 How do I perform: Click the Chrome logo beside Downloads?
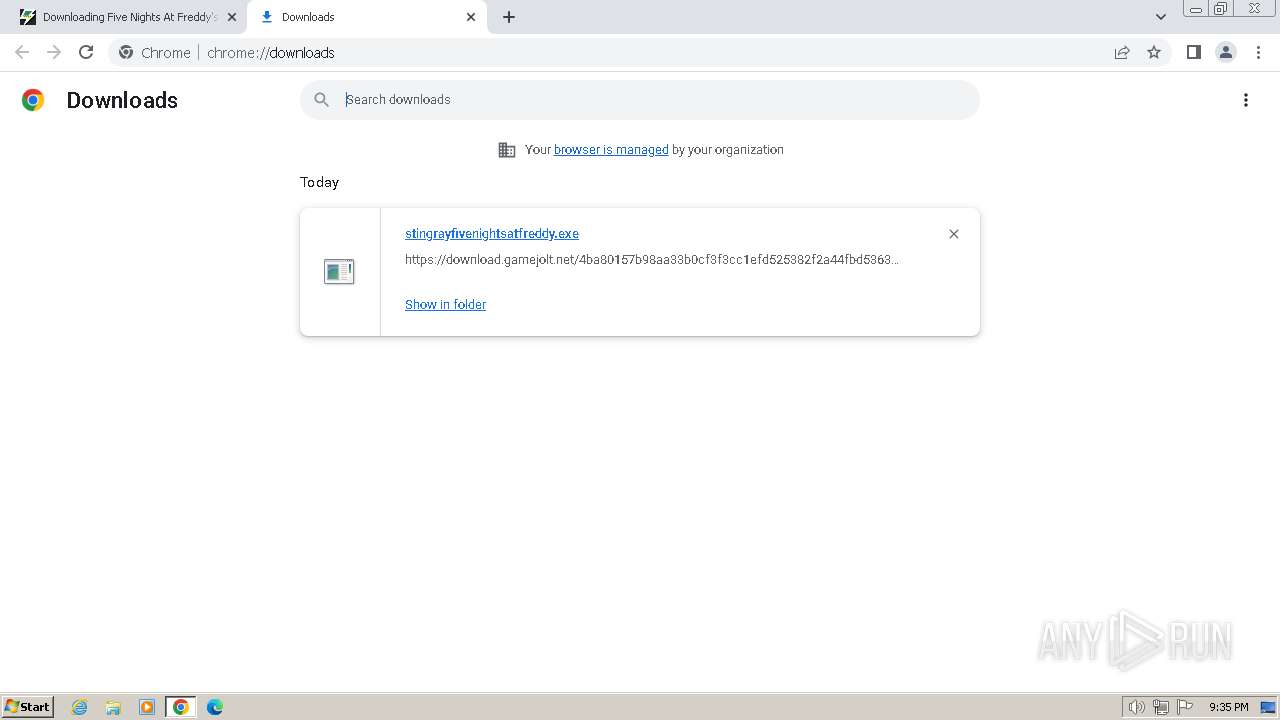(33, 100)
